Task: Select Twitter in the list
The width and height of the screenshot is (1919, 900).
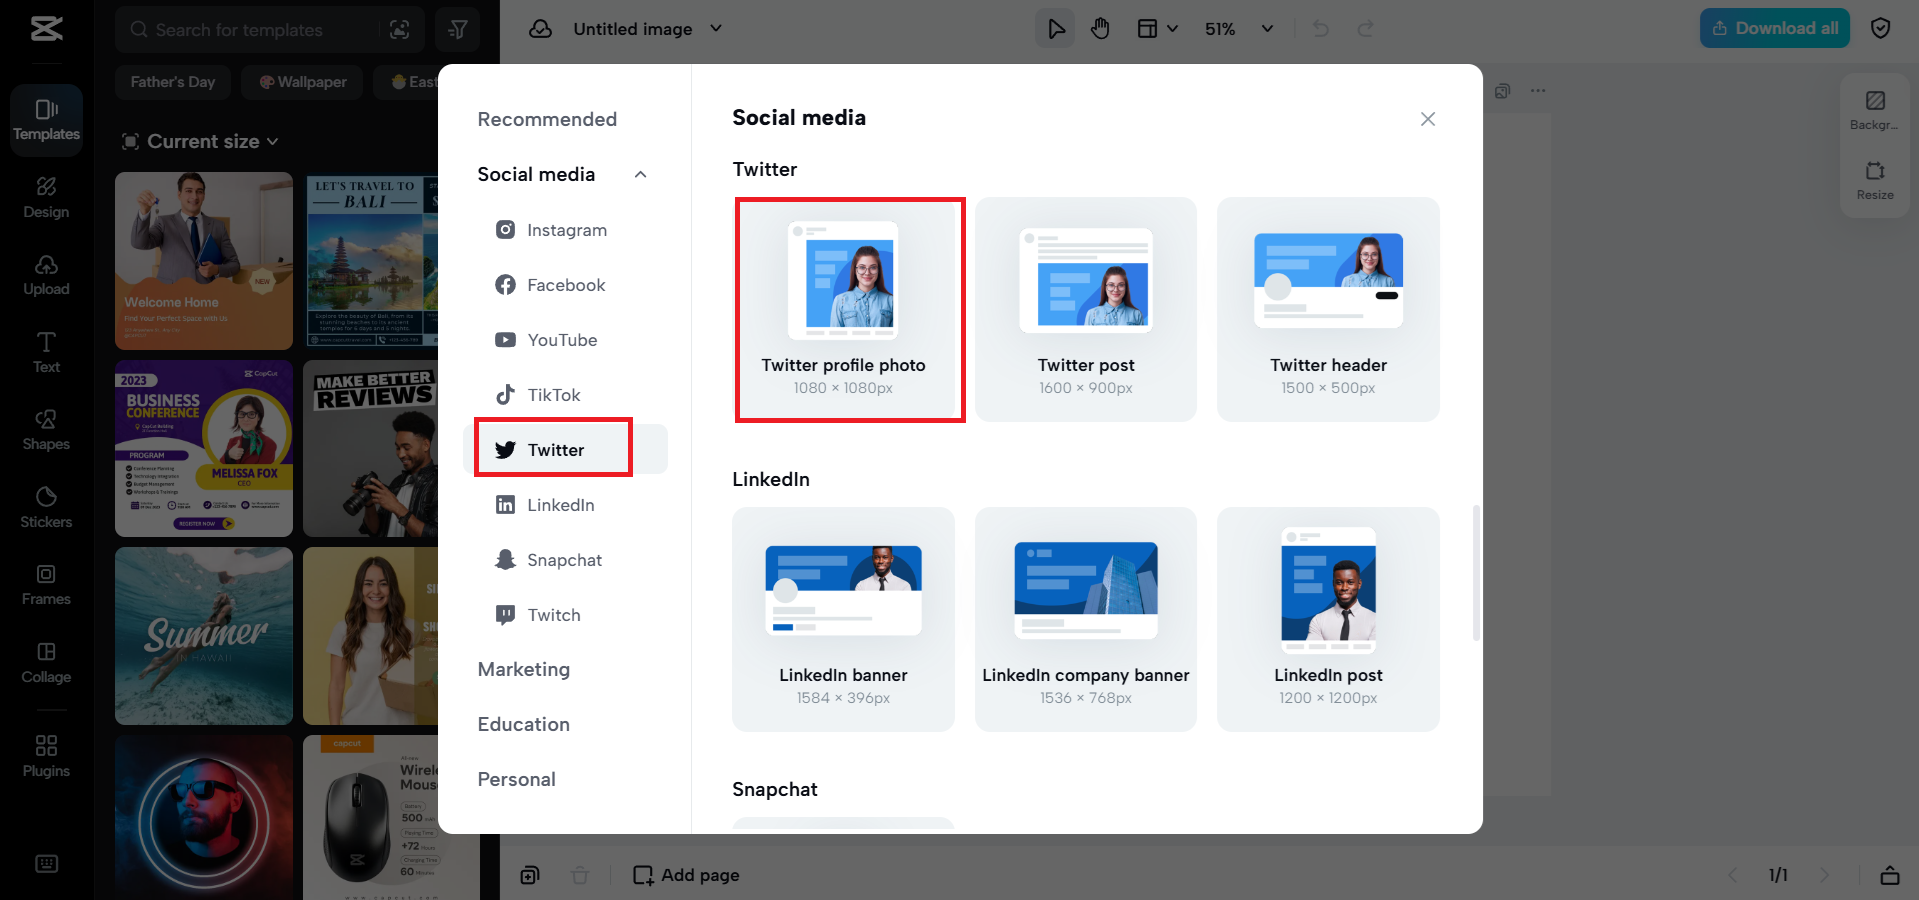Action: pyautogui.click(x=565, y=450)
